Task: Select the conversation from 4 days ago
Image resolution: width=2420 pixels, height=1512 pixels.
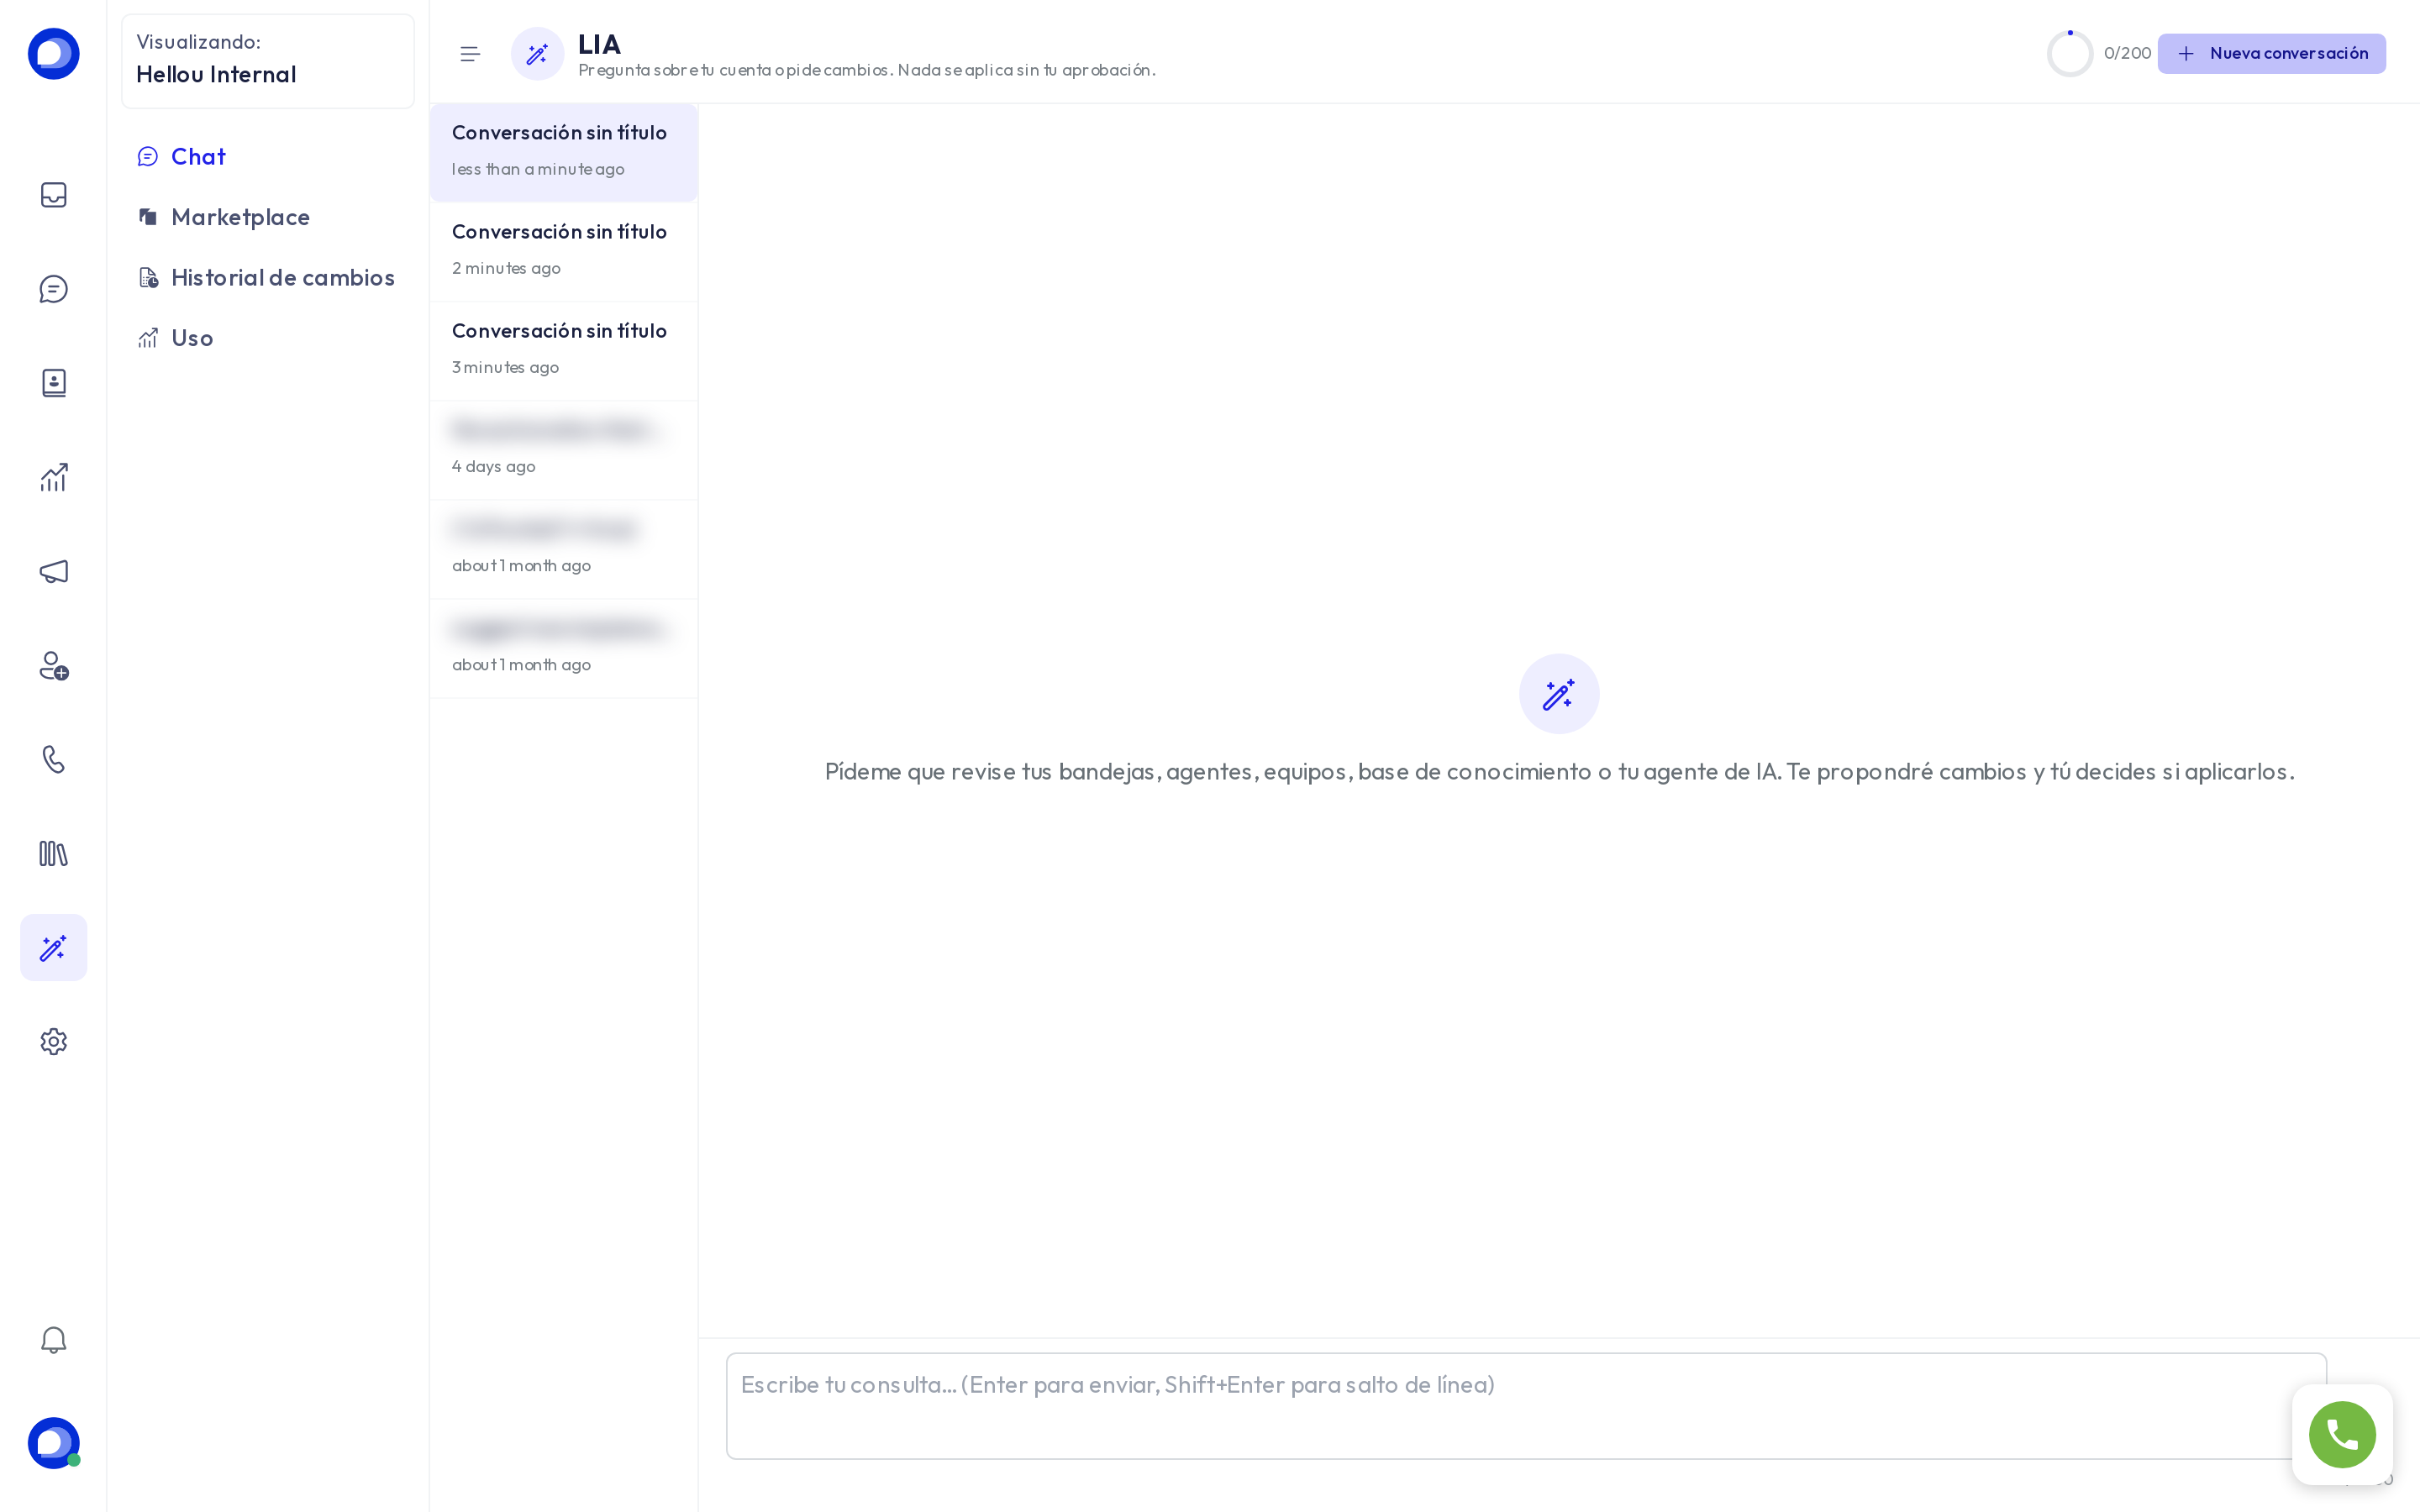Action: [x=564, y=449]
